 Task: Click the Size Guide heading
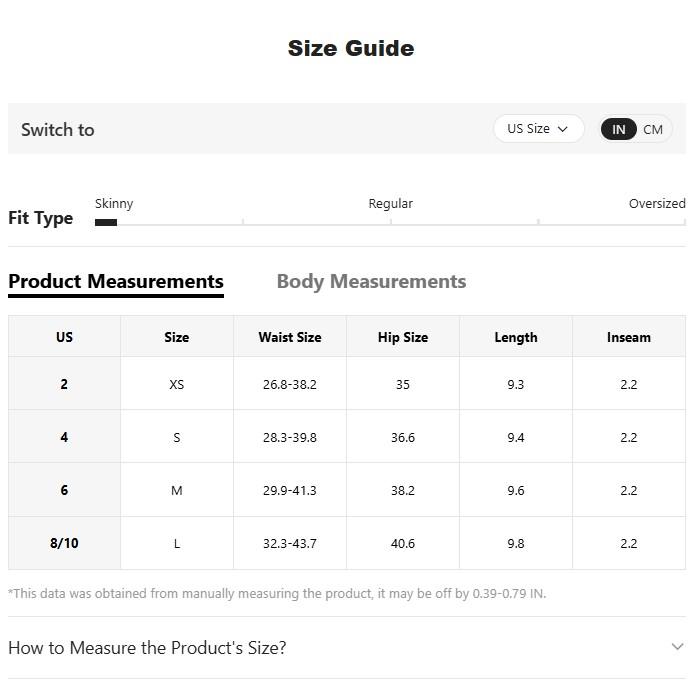click(x=351, y=48)
